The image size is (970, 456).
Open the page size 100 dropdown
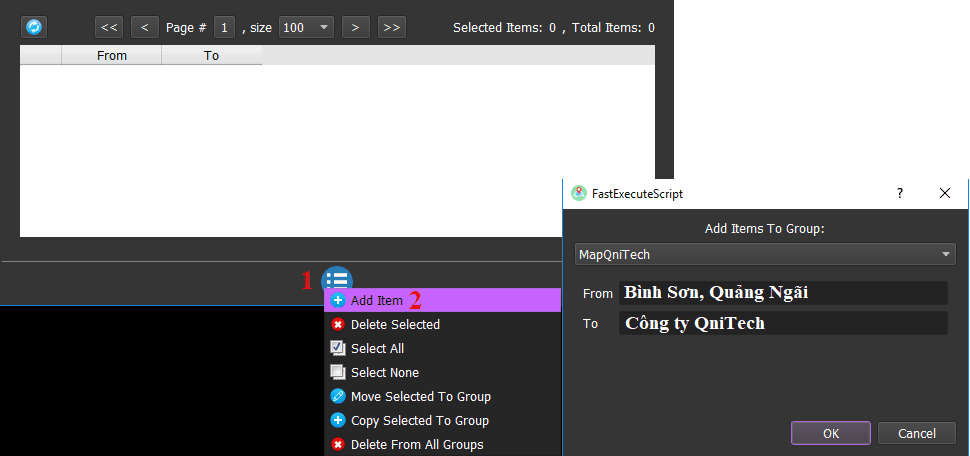306,27
